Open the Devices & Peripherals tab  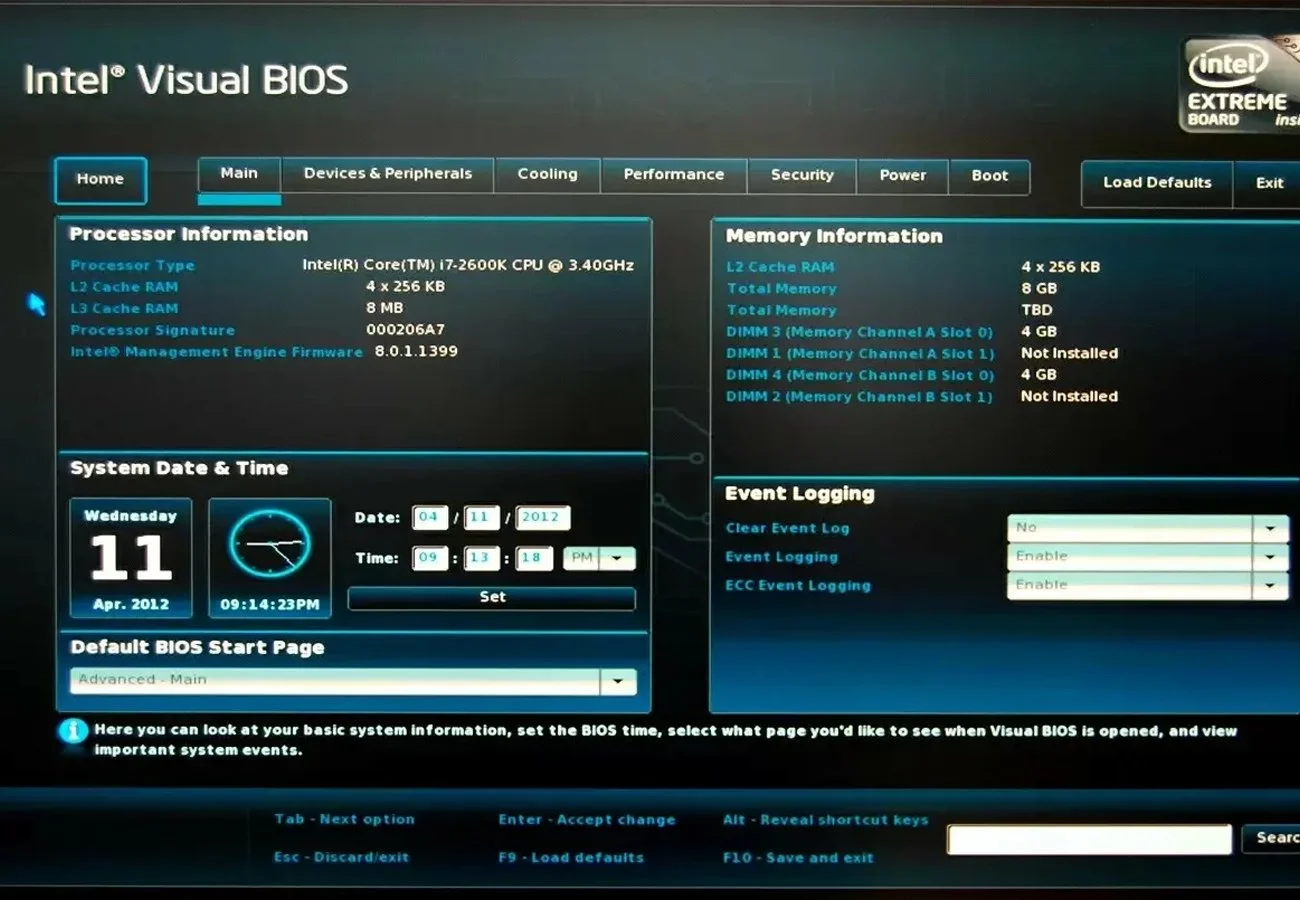[388, 174]
